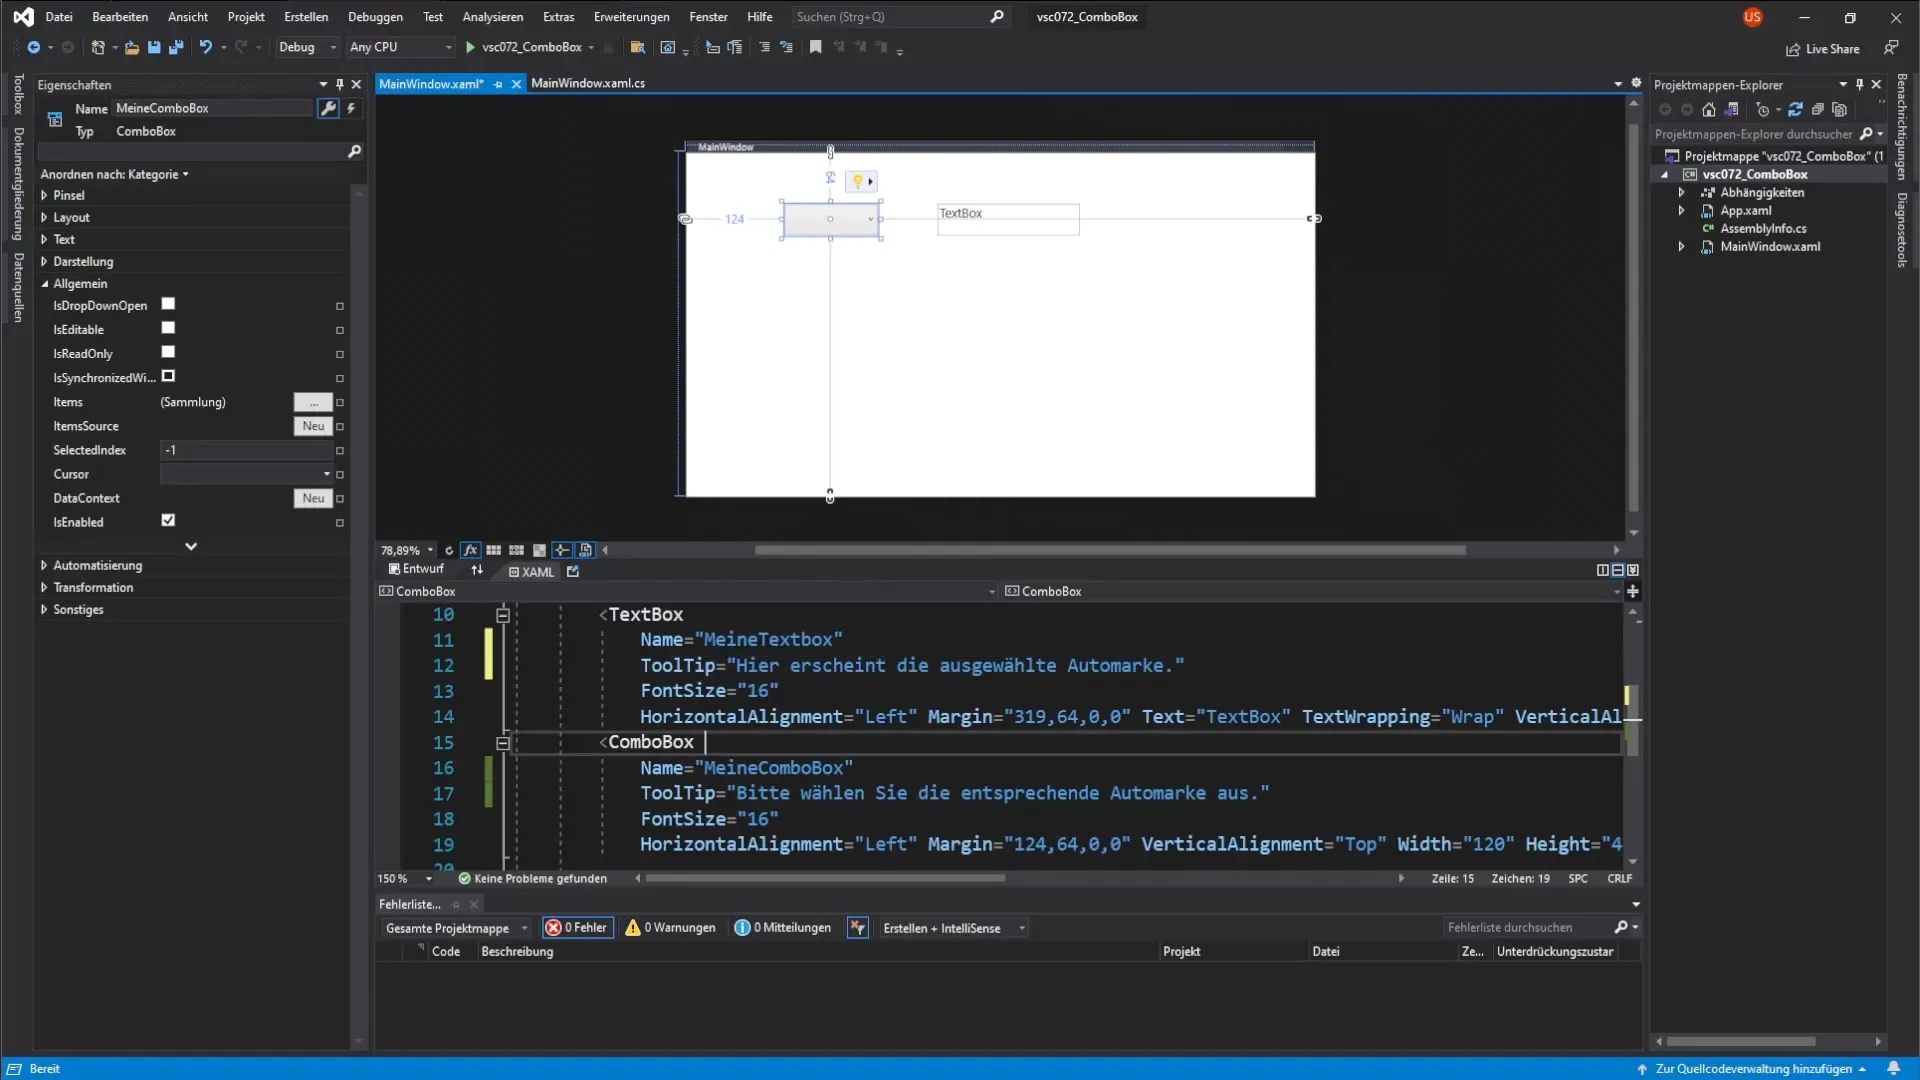
Task: Toggle the IsEditable checkbox
Action: [x=168, y=328]
